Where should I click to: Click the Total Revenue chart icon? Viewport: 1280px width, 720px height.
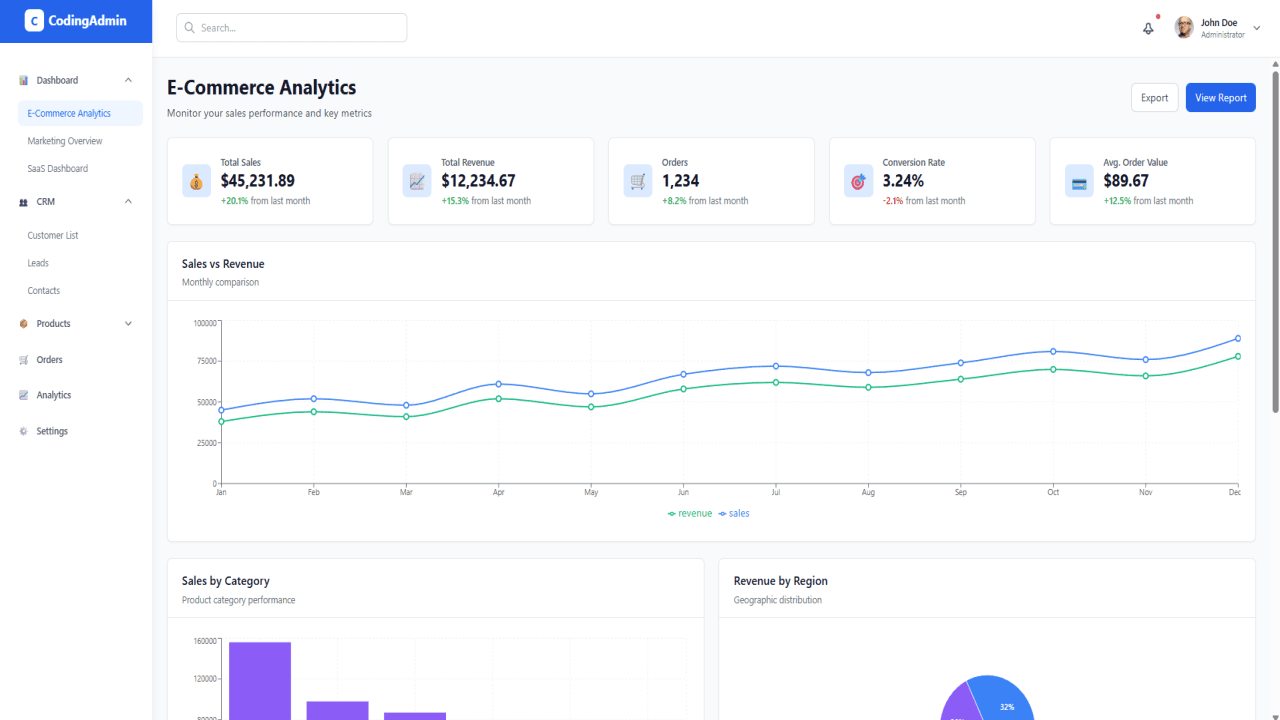(x=417, y=181)
